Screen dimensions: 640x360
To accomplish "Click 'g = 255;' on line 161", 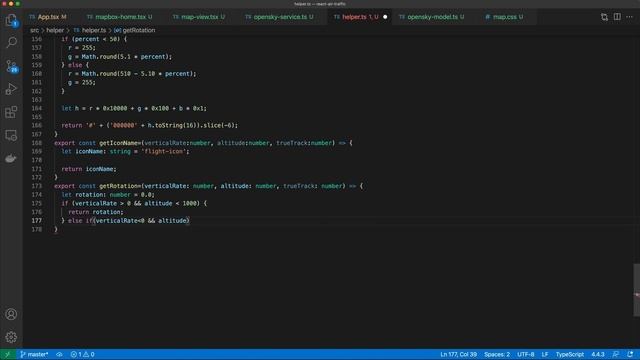I will [82, 82].
